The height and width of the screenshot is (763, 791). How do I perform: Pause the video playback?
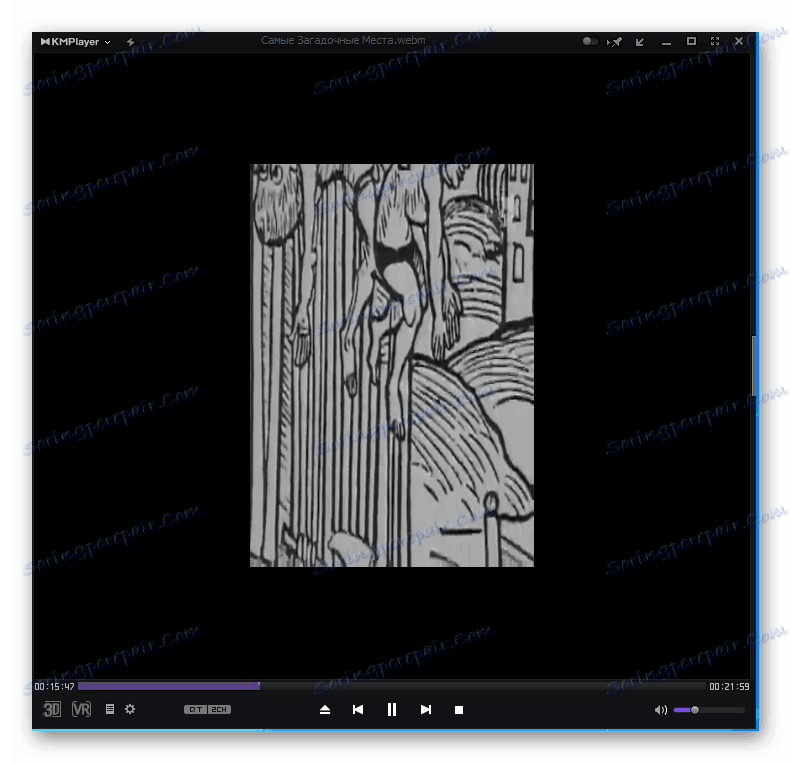click(391, 710)
